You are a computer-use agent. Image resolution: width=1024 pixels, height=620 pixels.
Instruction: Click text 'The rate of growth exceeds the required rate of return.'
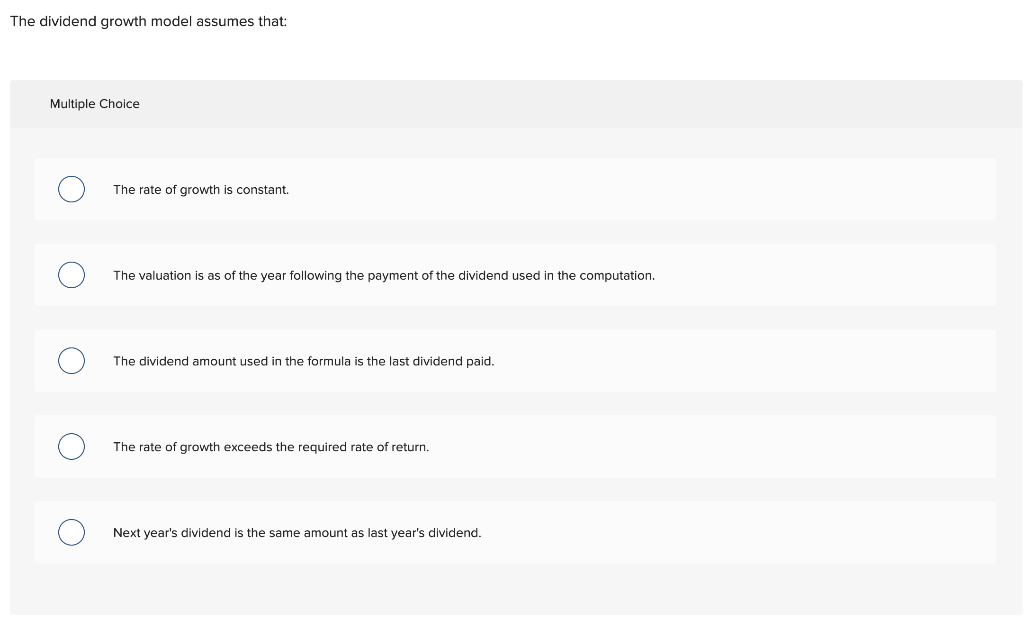[271, 447]
